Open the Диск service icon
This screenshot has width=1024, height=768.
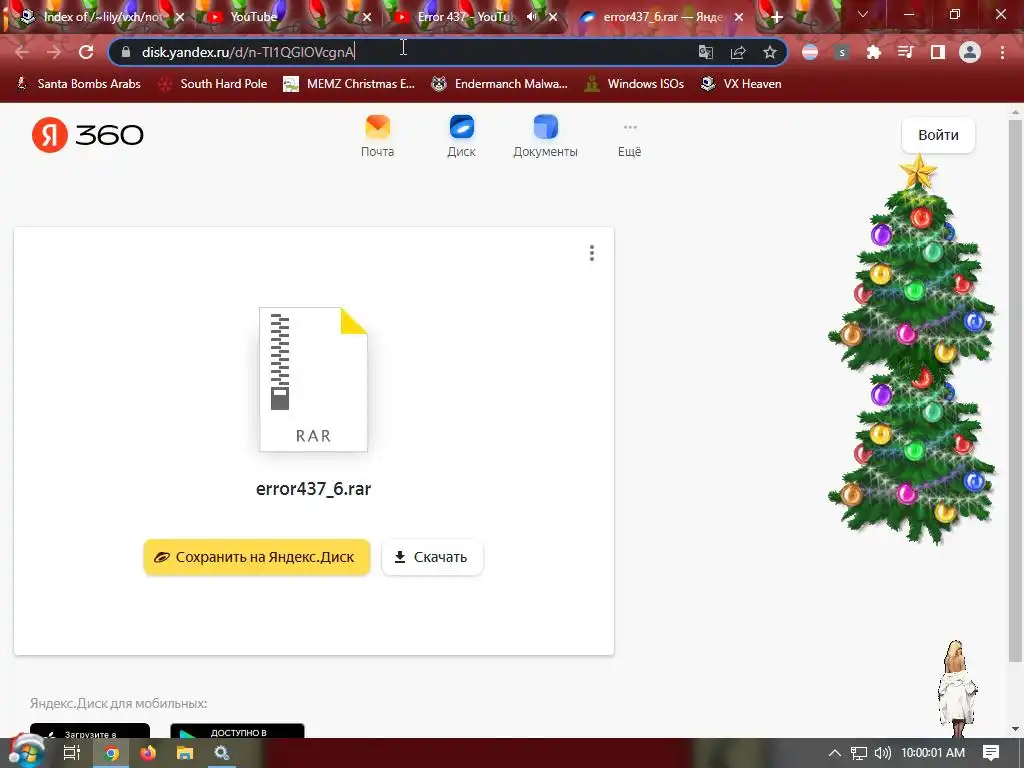pyautogui.click(x=462, y=136)
